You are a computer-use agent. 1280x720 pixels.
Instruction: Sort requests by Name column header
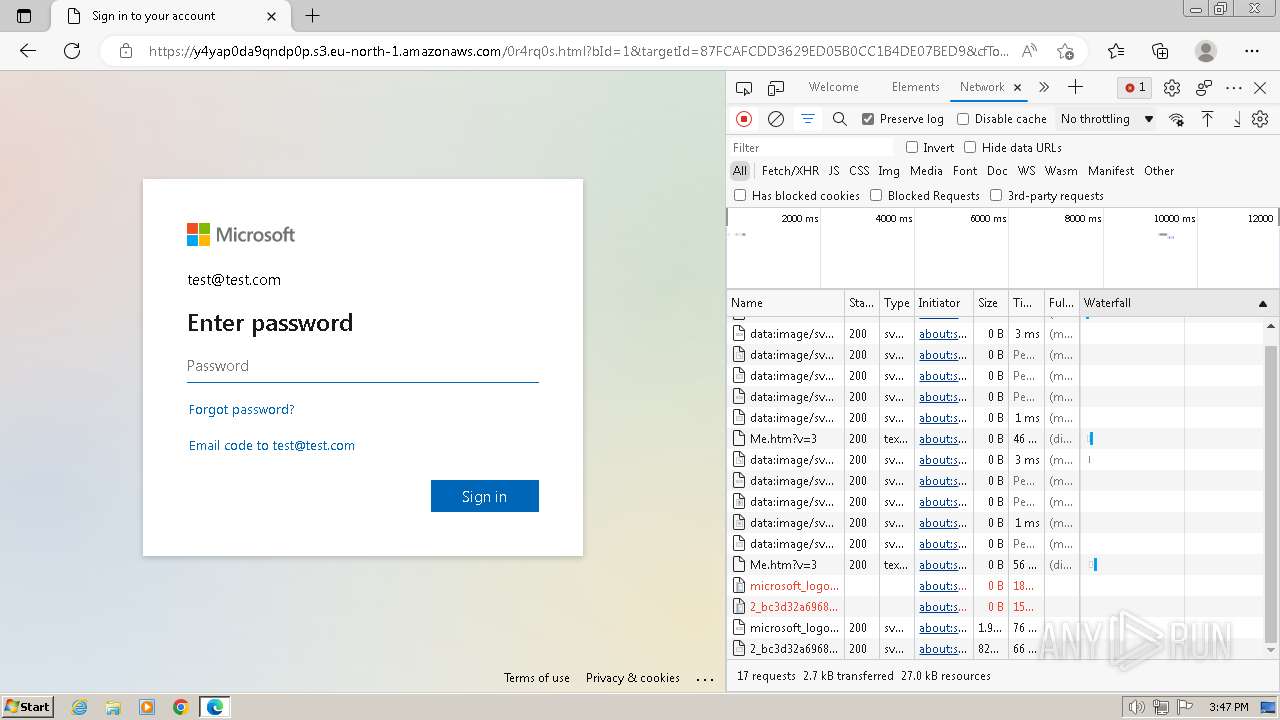click(x=786, y=303)
